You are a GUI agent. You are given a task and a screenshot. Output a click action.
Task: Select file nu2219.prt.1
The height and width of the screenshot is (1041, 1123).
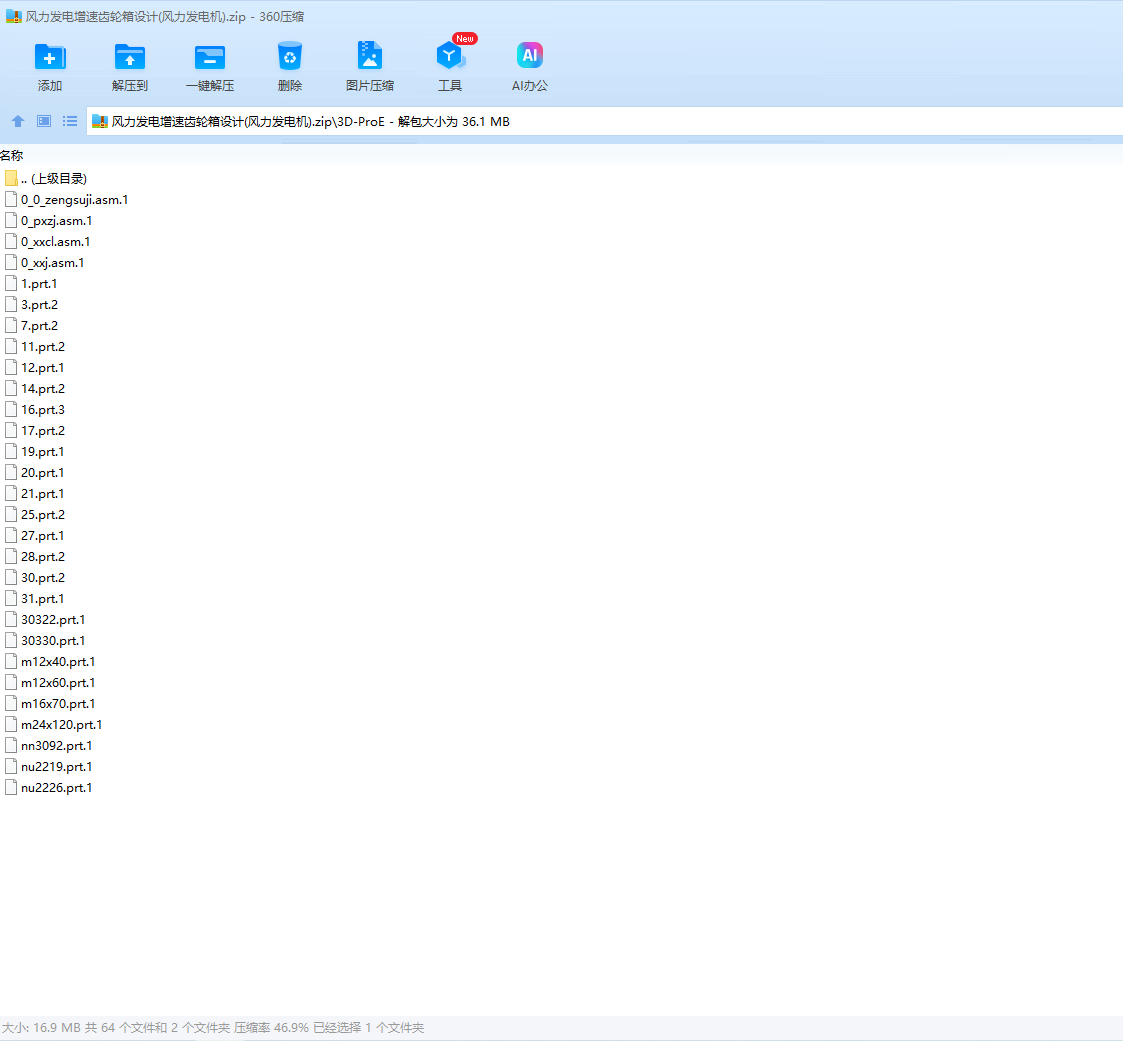[x=57, y=767]
